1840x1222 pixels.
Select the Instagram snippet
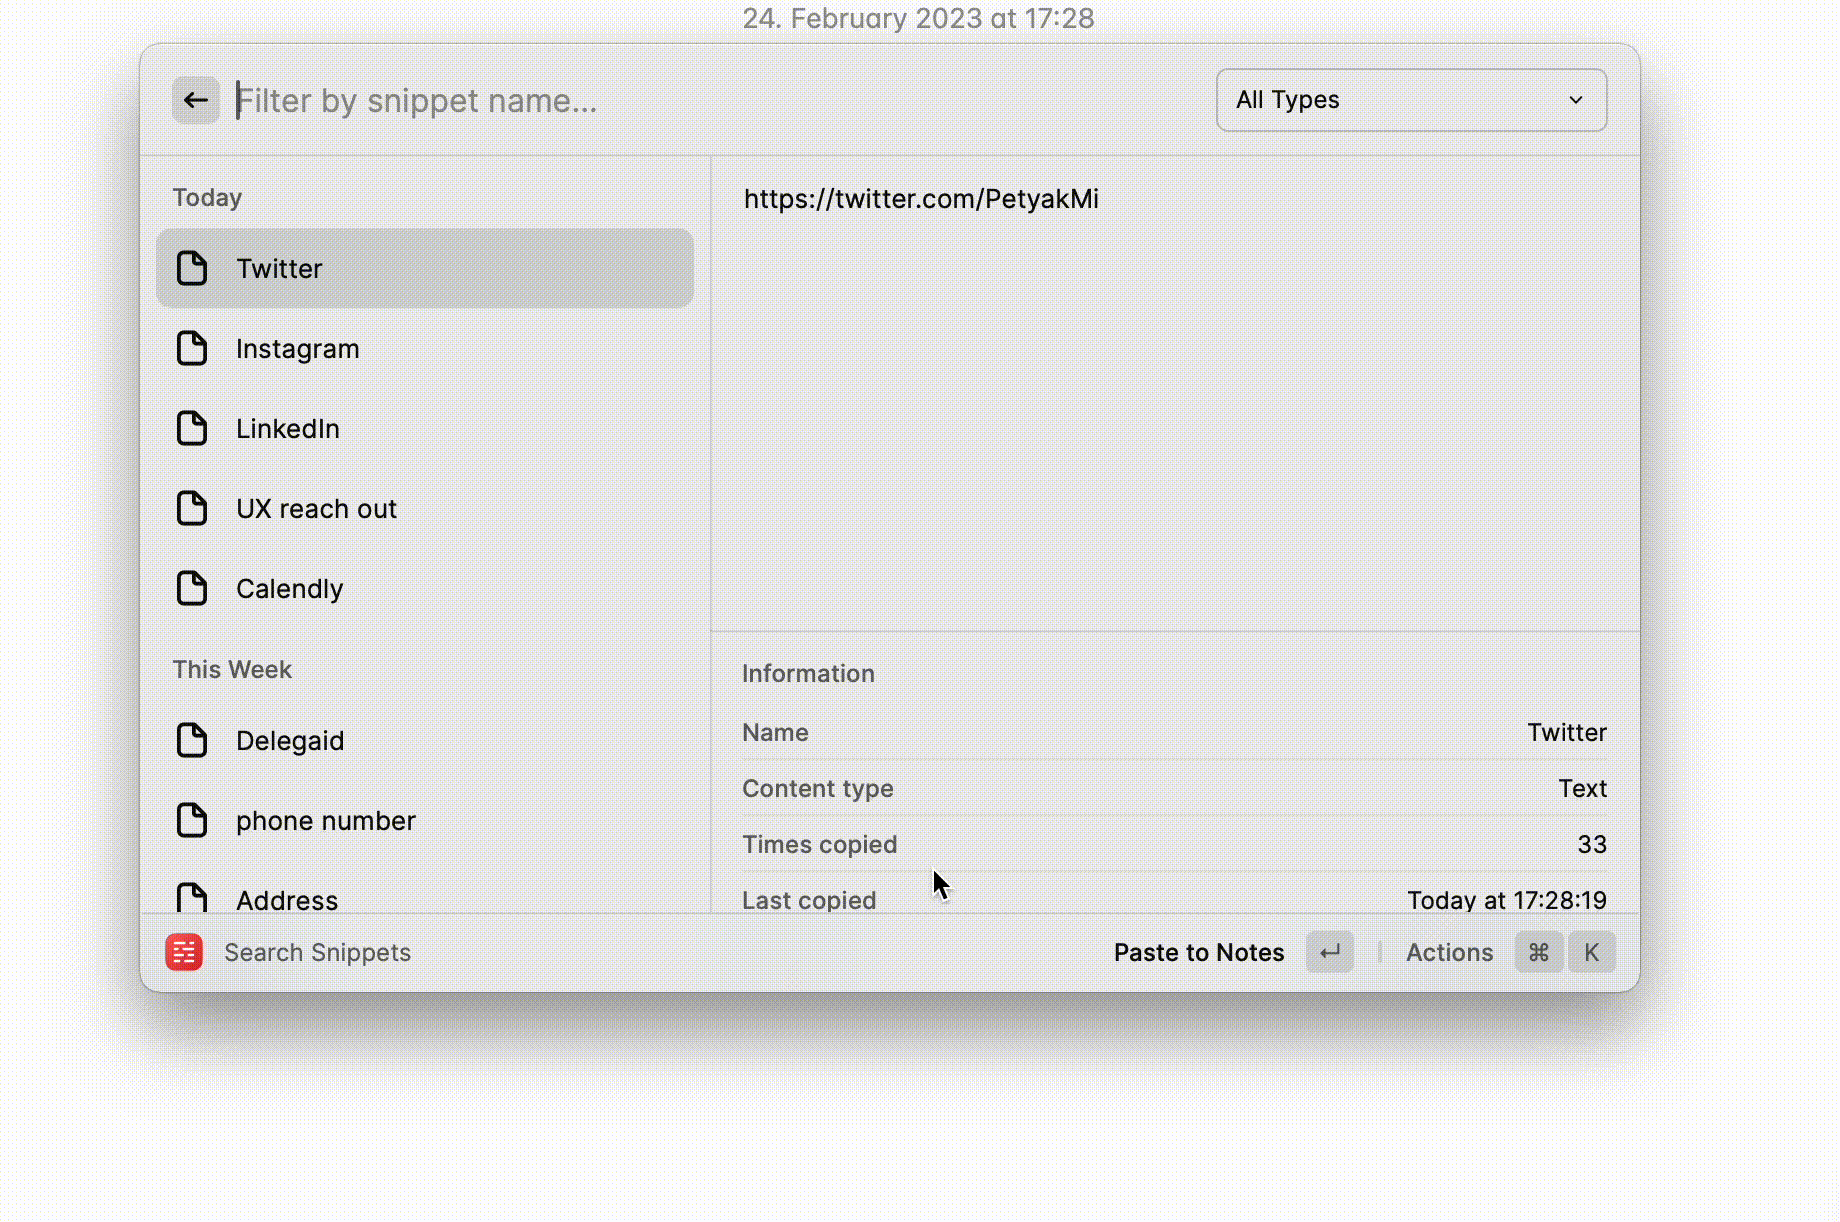297,348
